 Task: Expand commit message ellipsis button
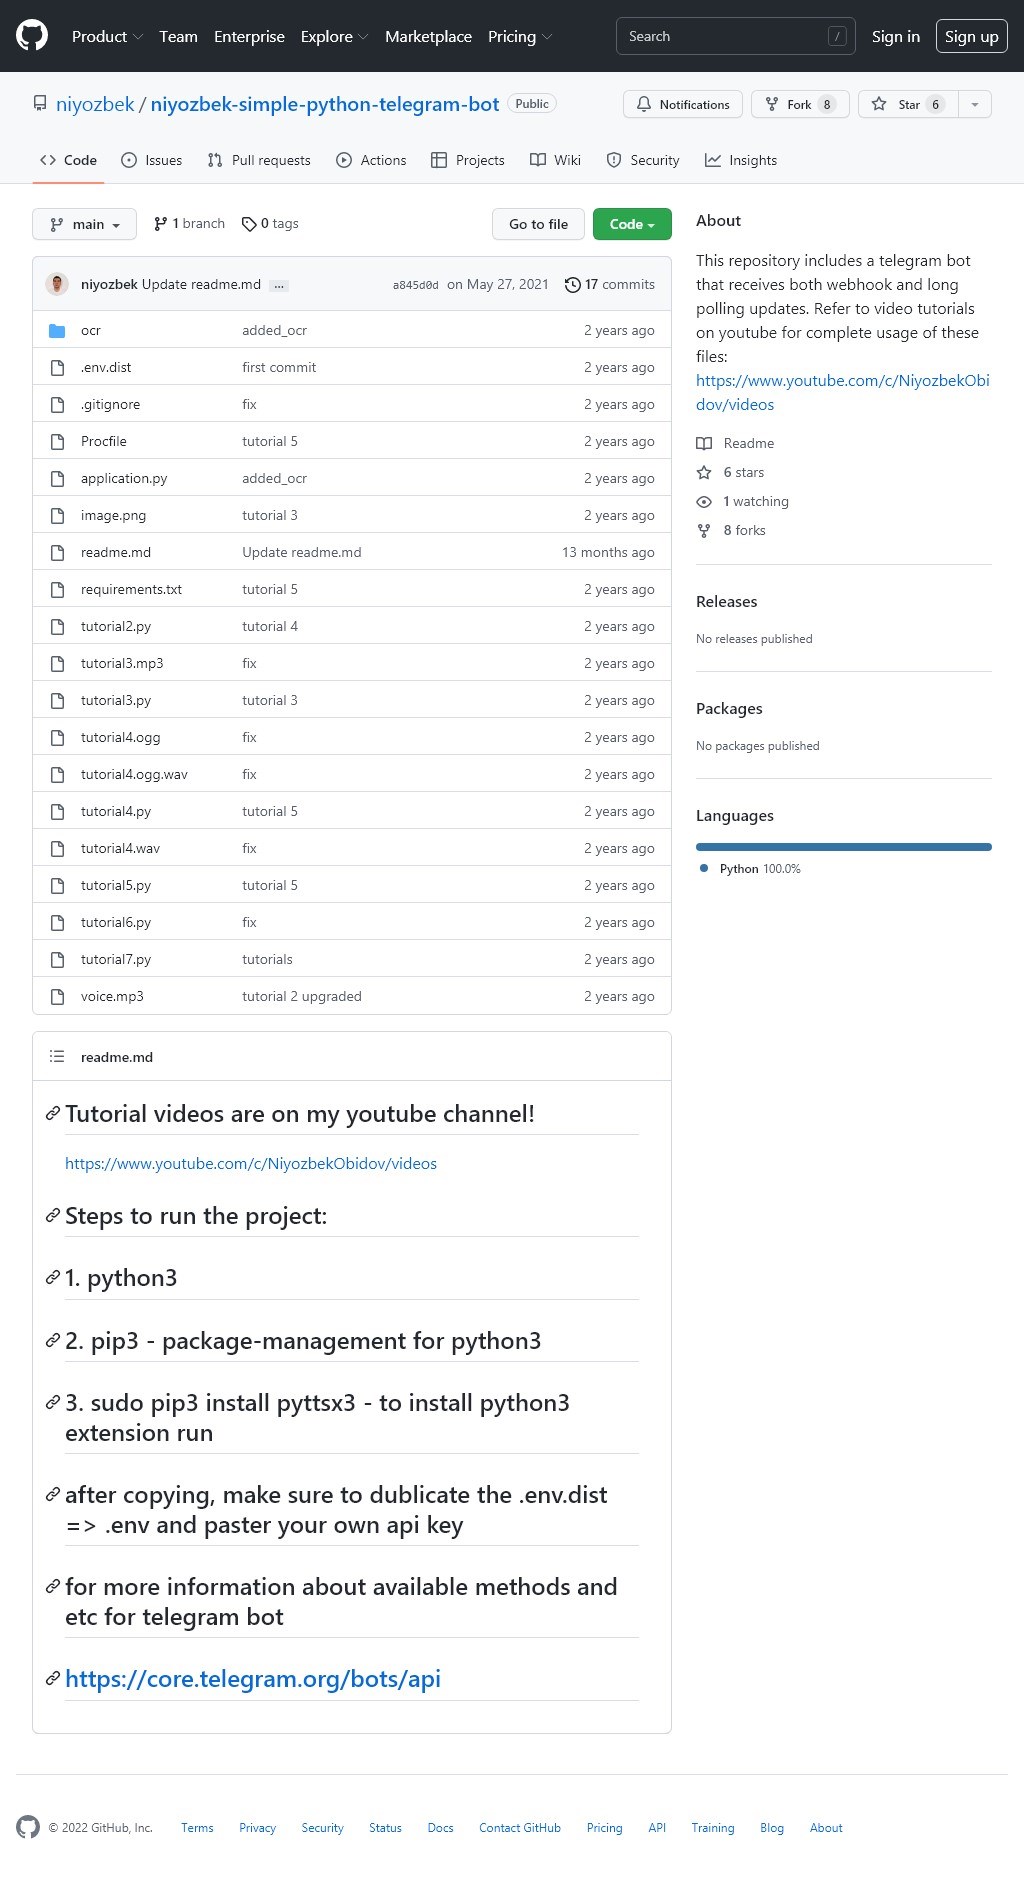point(279,285)
